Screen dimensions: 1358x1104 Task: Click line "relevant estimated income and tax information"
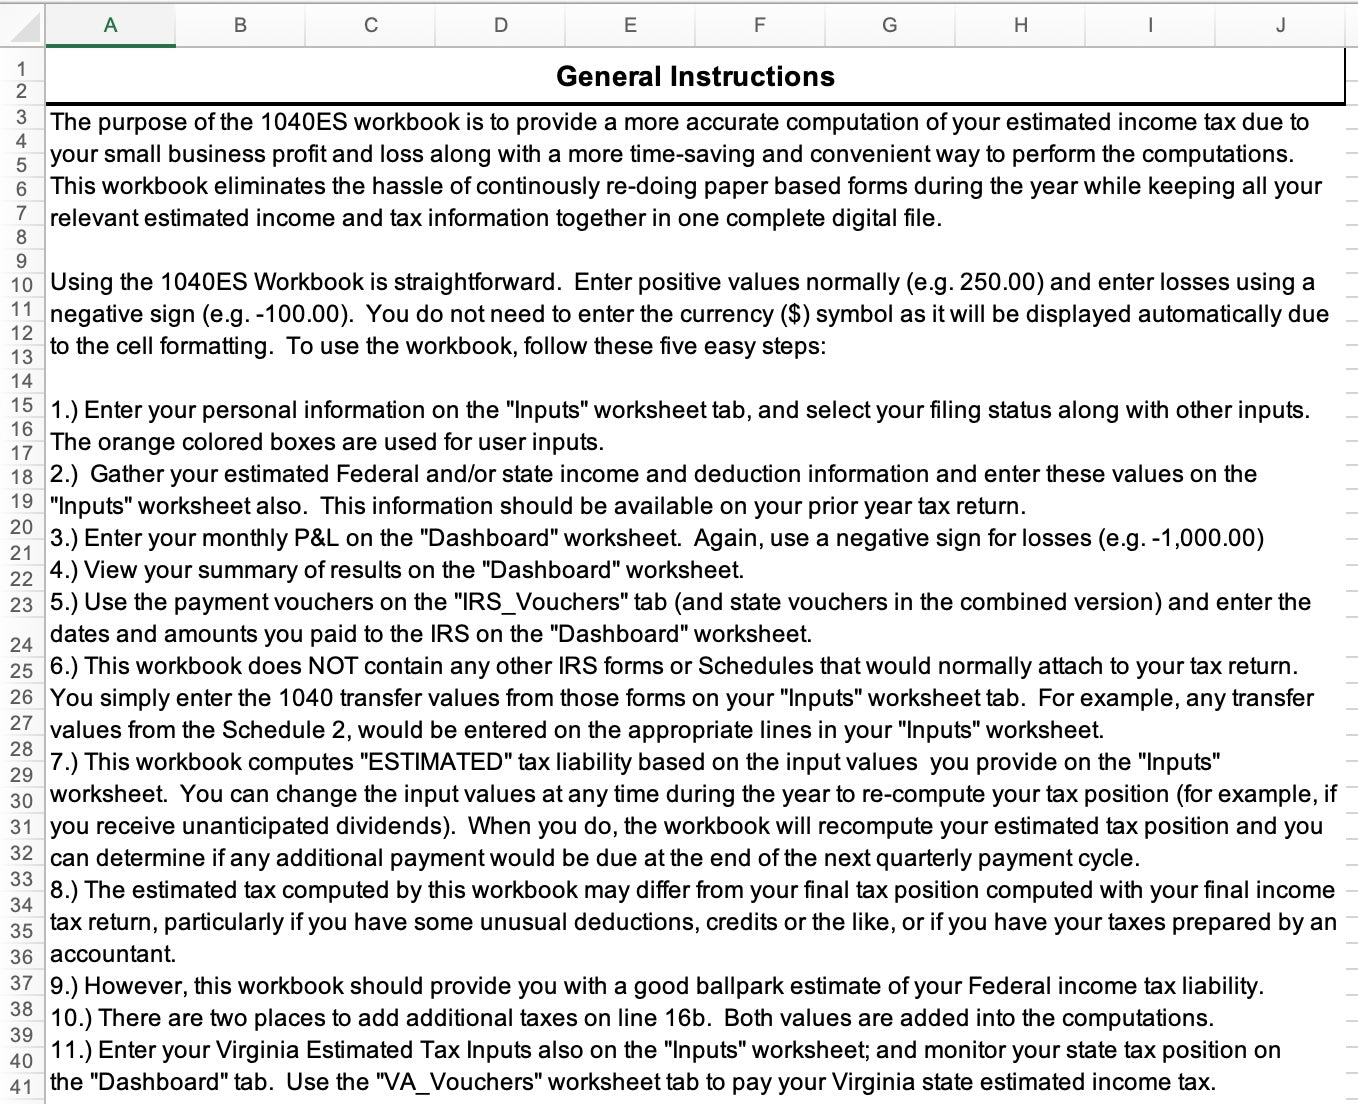pos(496,218)
